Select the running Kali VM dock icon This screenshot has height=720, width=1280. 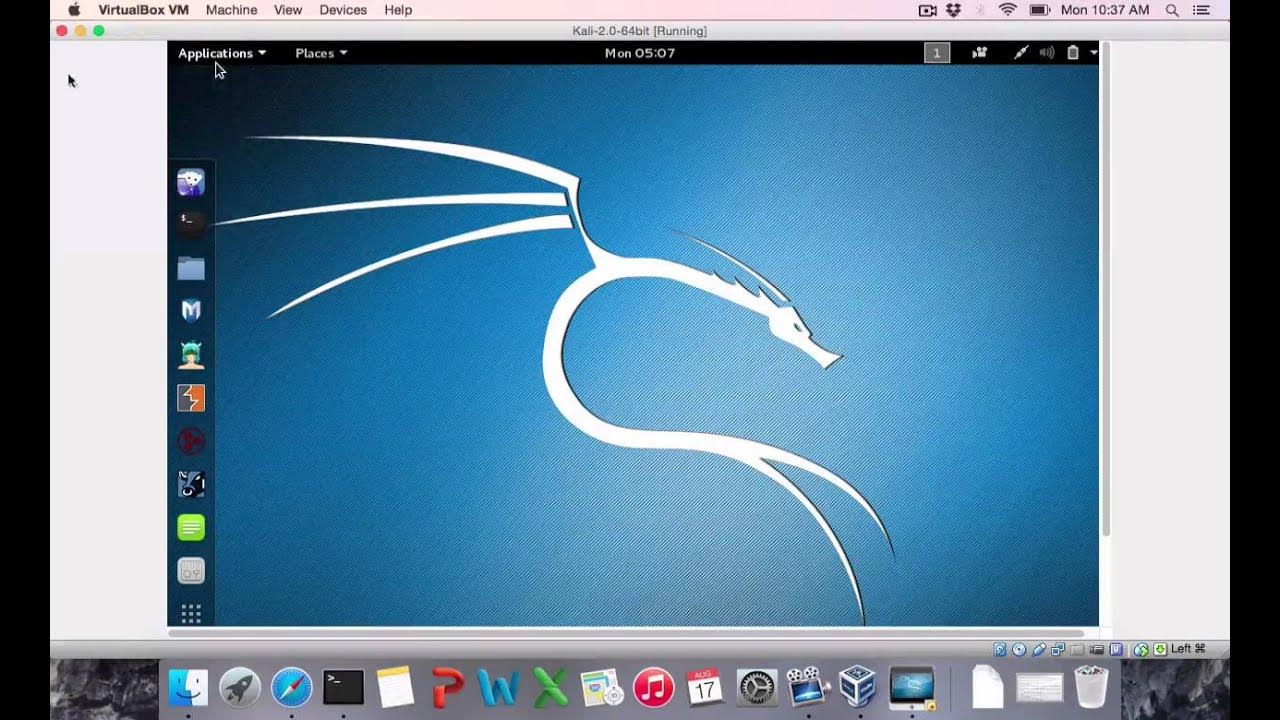pyautogui.click(x=911, y=688)
